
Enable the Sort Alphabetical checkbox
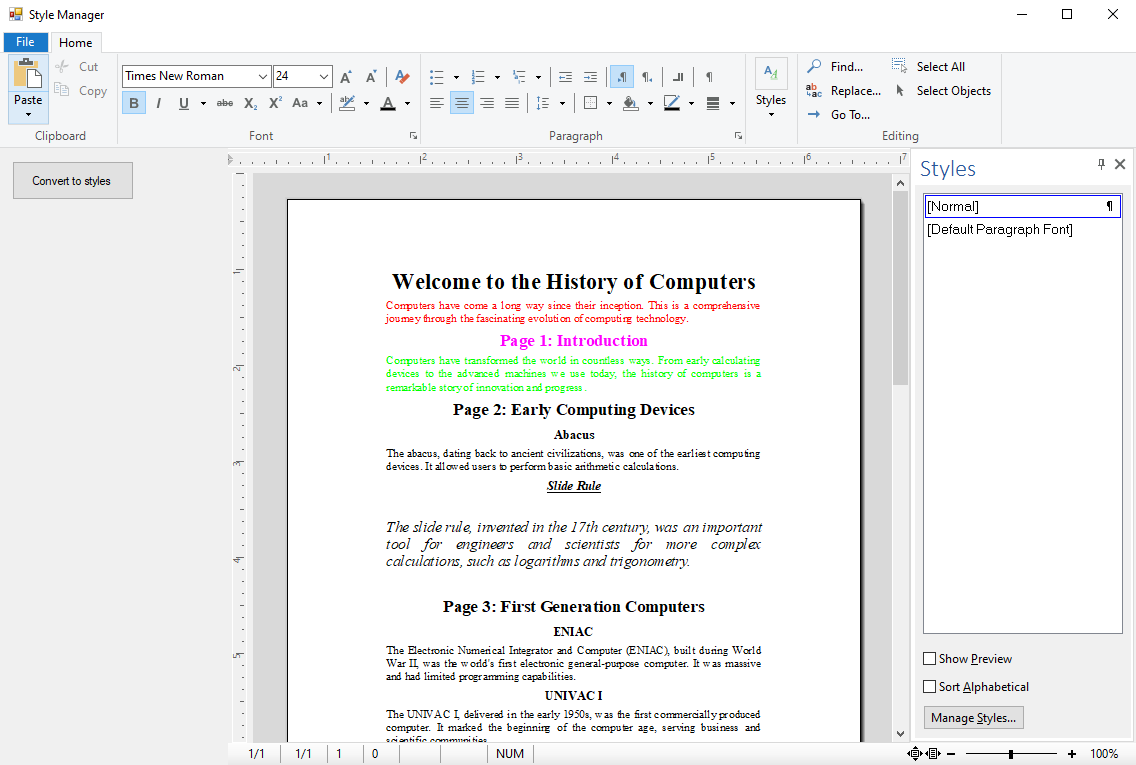(930, 686)
